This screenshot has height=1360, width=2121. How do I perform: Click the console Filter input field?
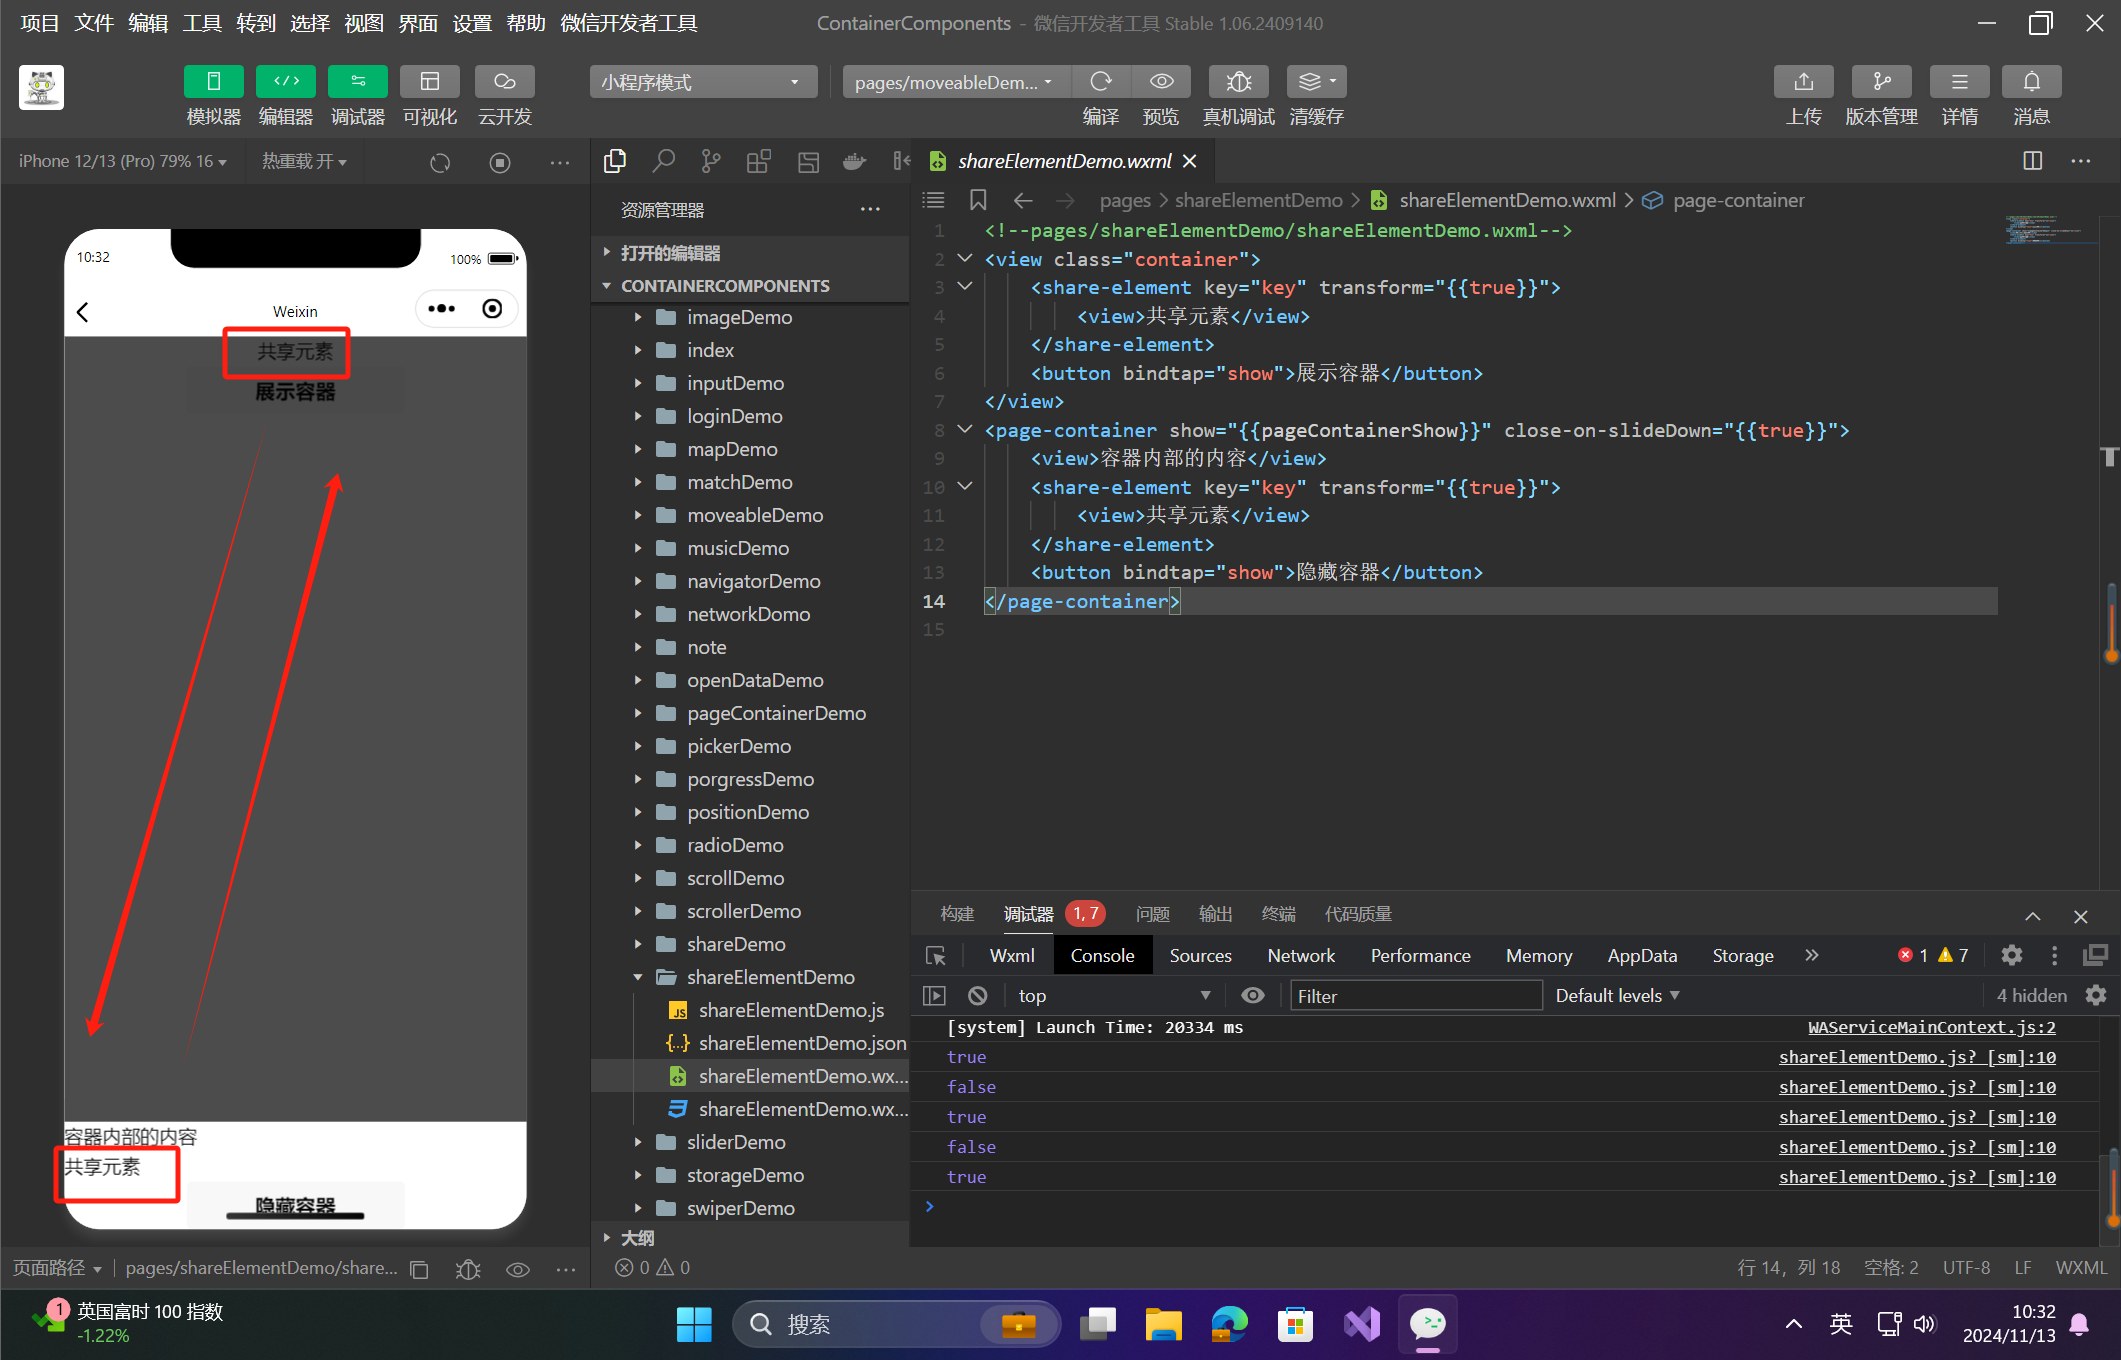click(x=1415, y=996)
